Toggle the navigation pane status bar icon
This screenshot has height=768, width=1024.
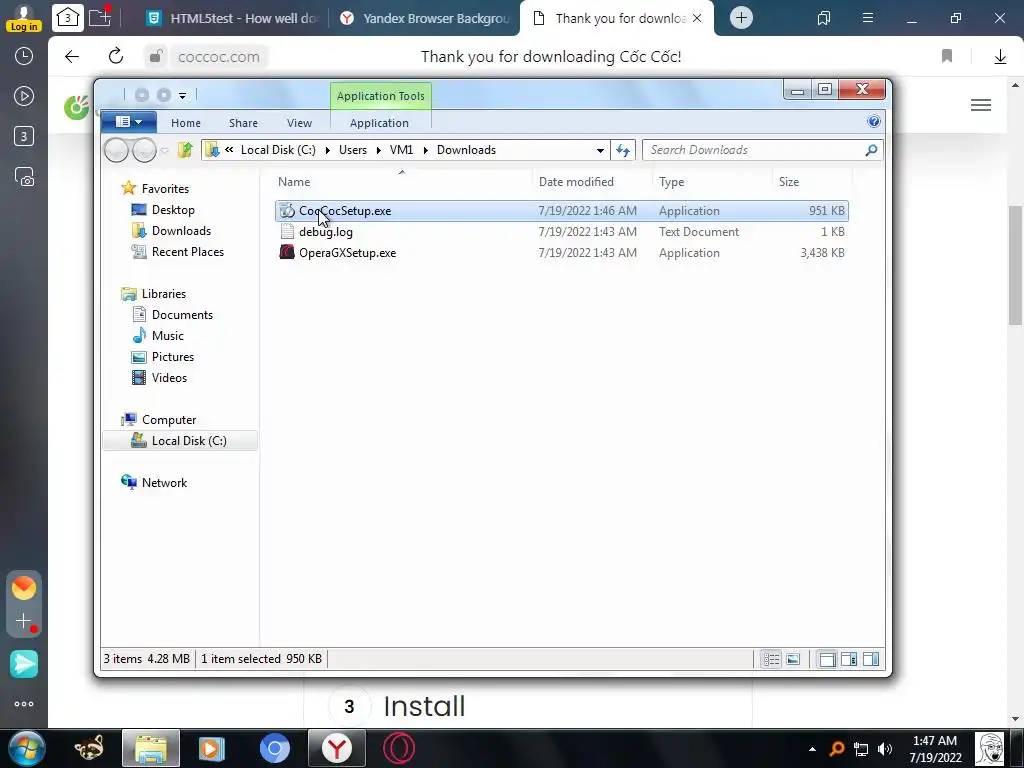827,660
